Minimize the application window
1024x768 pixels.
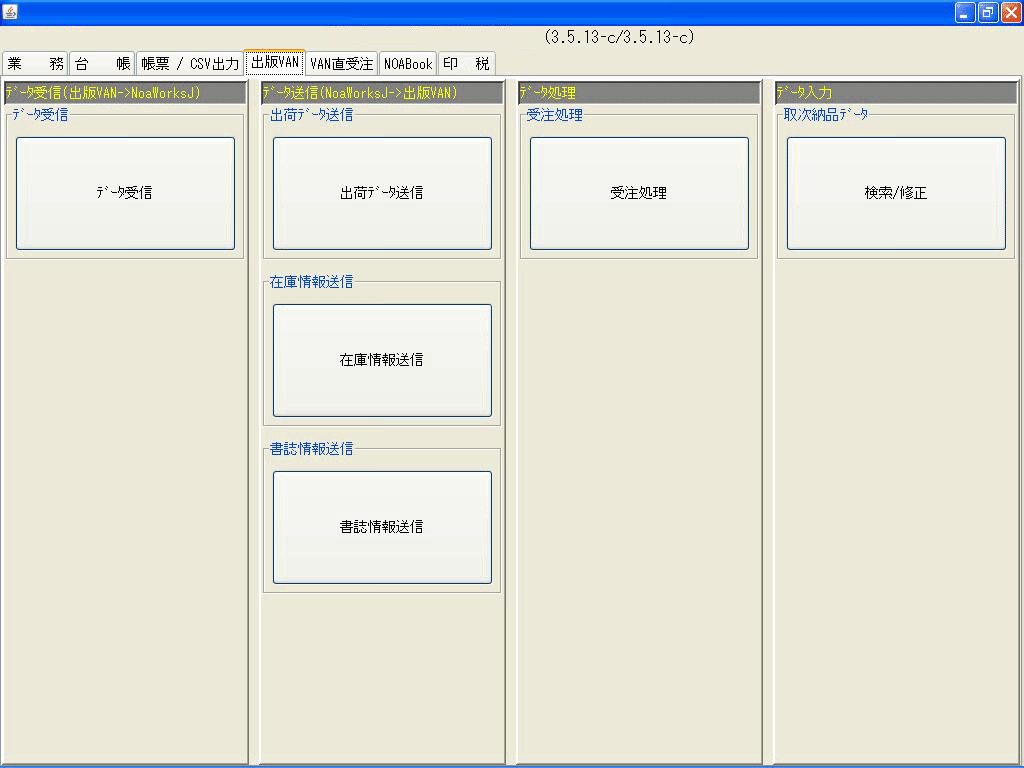(x=963, y=11)
